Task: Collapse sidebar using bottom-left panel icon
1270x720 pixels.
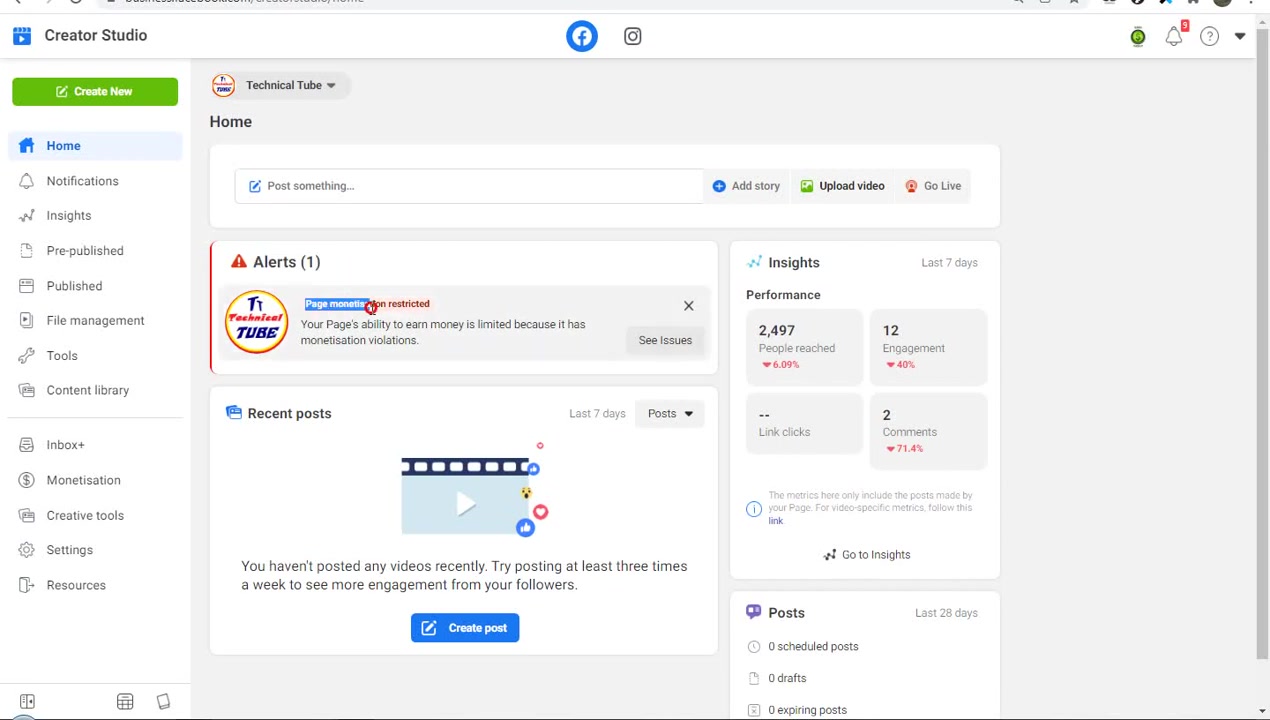Action: pyautogui.click(x=27, y=702)
